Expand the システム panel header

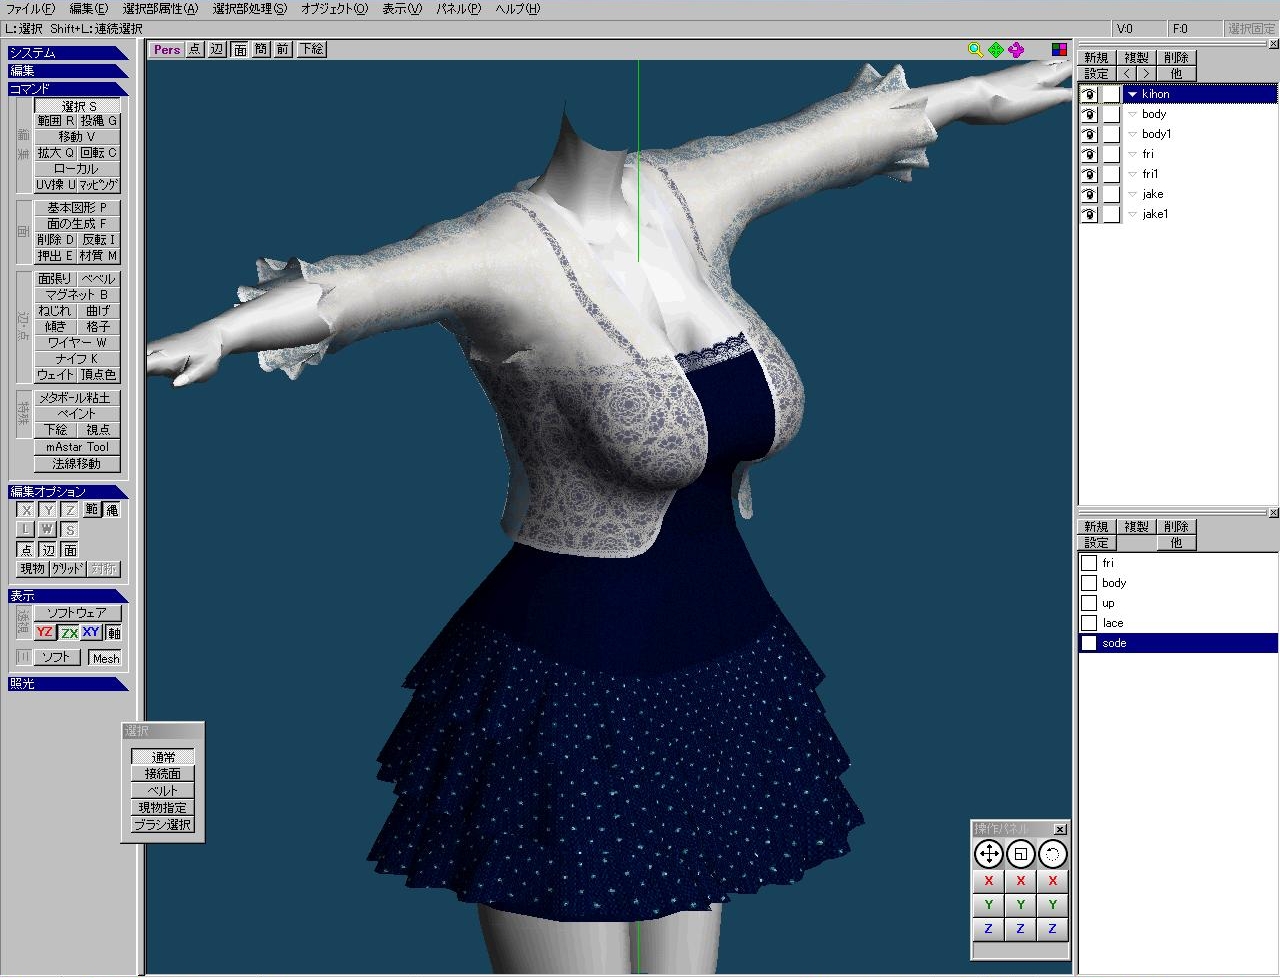(x=67, y=53)
